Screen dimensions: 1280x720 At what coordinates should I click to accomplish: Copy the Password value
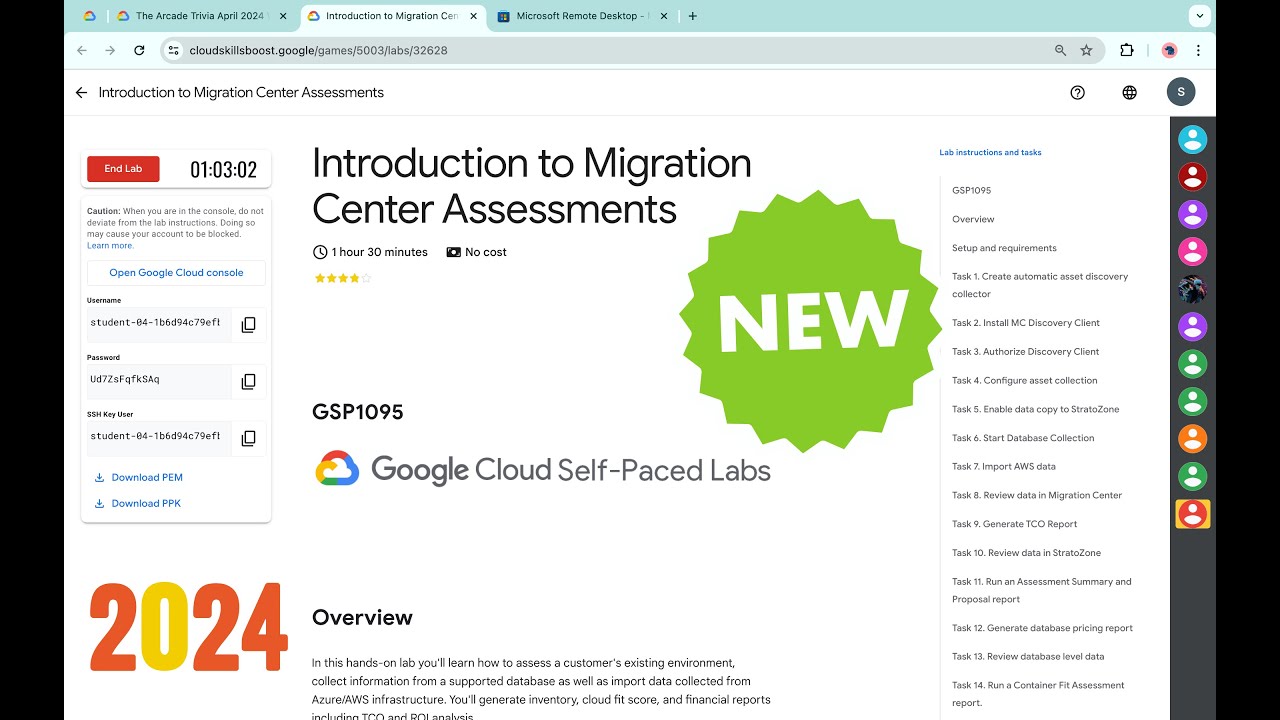pyautogui.click(x=249, y=381)
